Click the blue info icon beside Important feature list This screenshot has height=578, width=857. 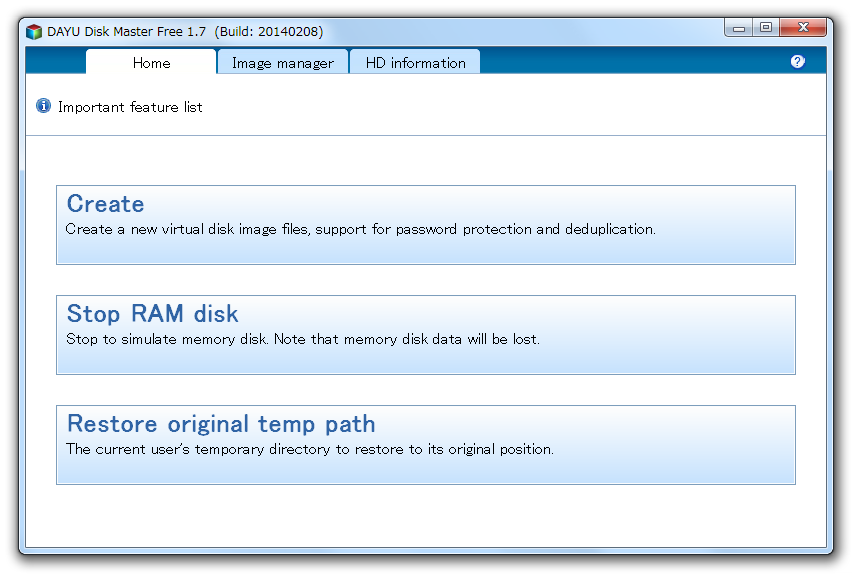44,105
